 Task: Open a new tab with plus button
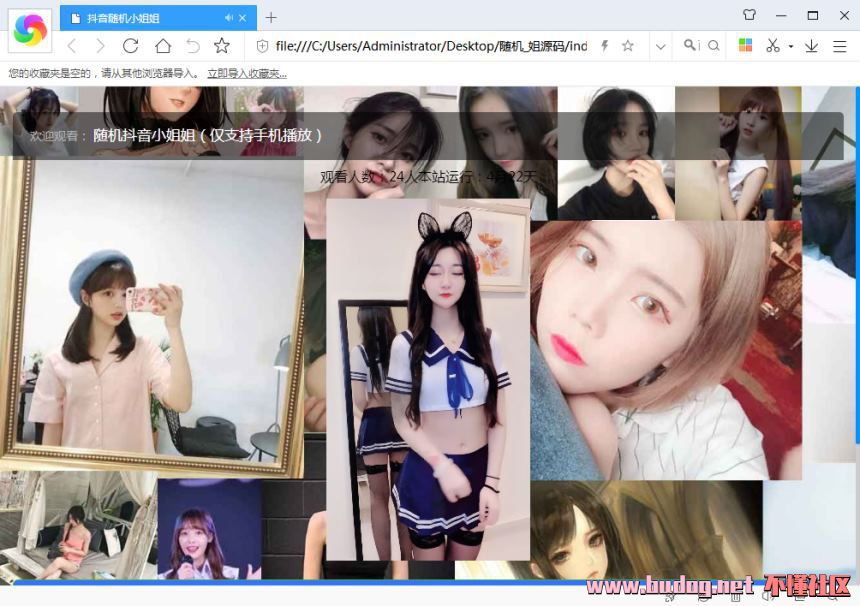[271, 18]
